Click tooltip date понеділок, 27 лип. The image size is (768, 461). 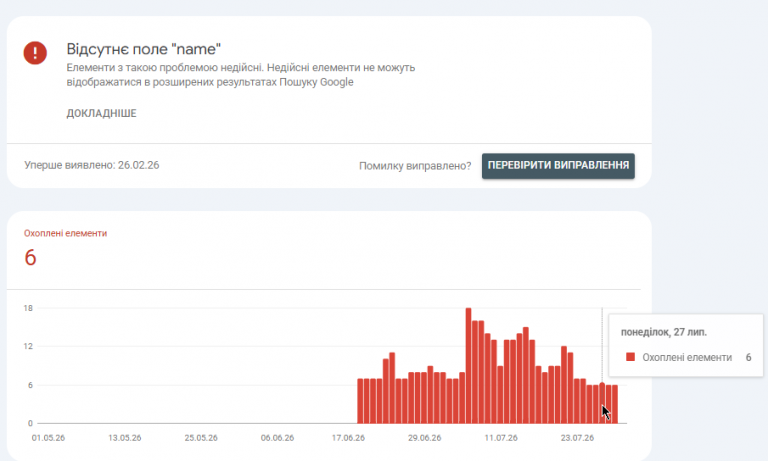(x=664, y=332)
